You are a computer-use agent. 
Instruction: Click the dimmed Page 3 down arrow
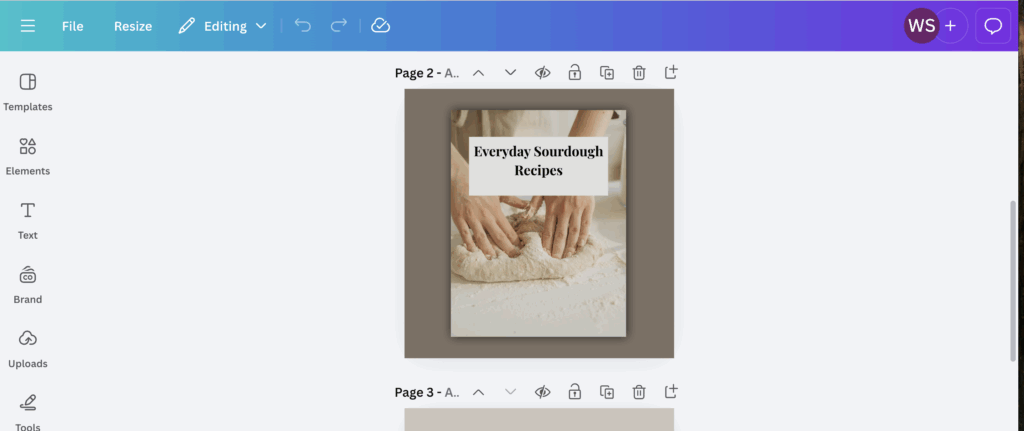coord(511,392)
